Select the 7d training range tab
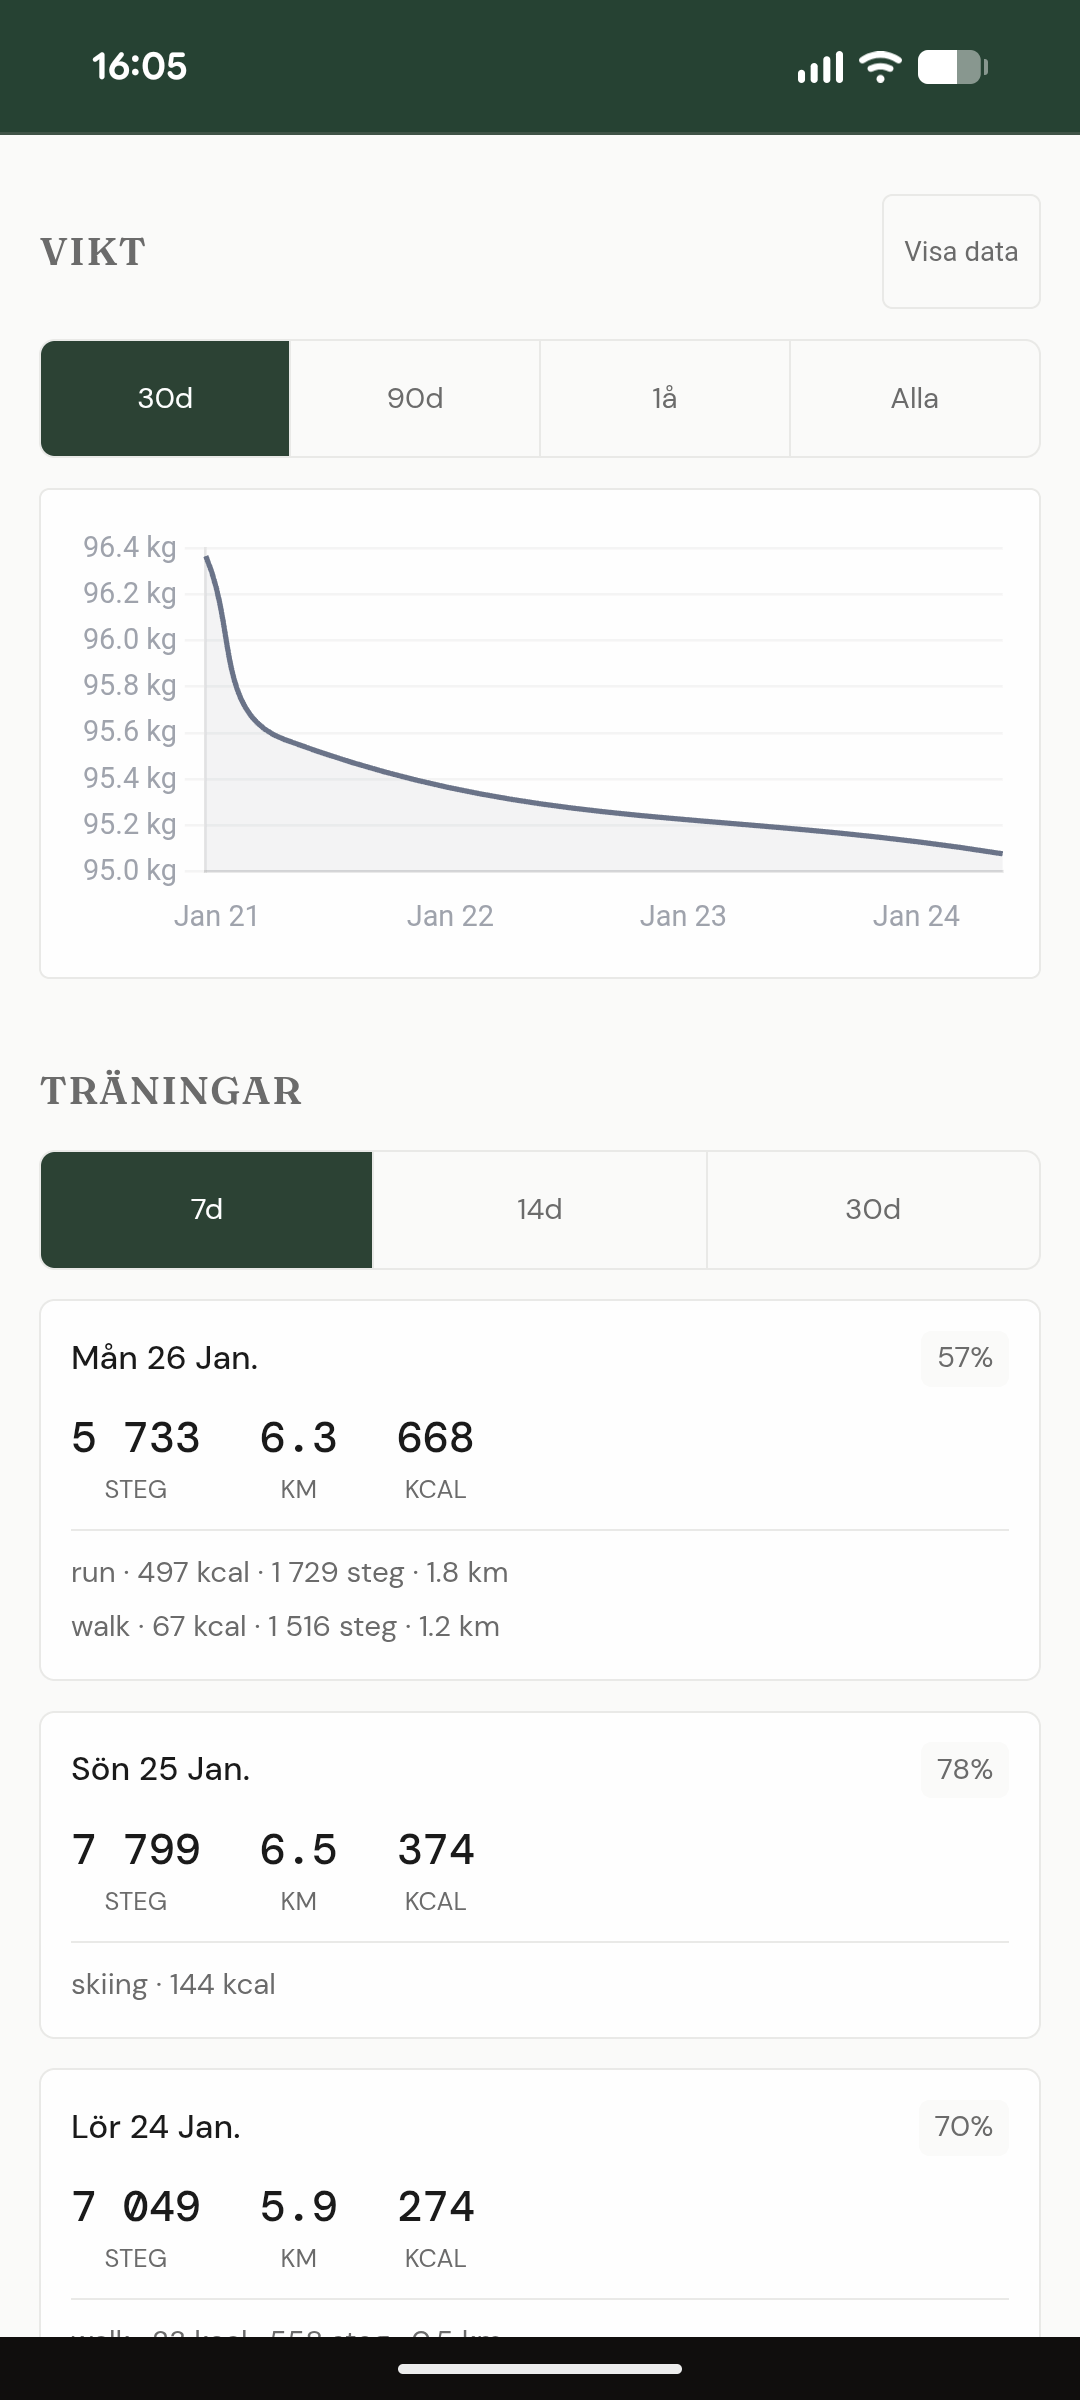 207,1210
